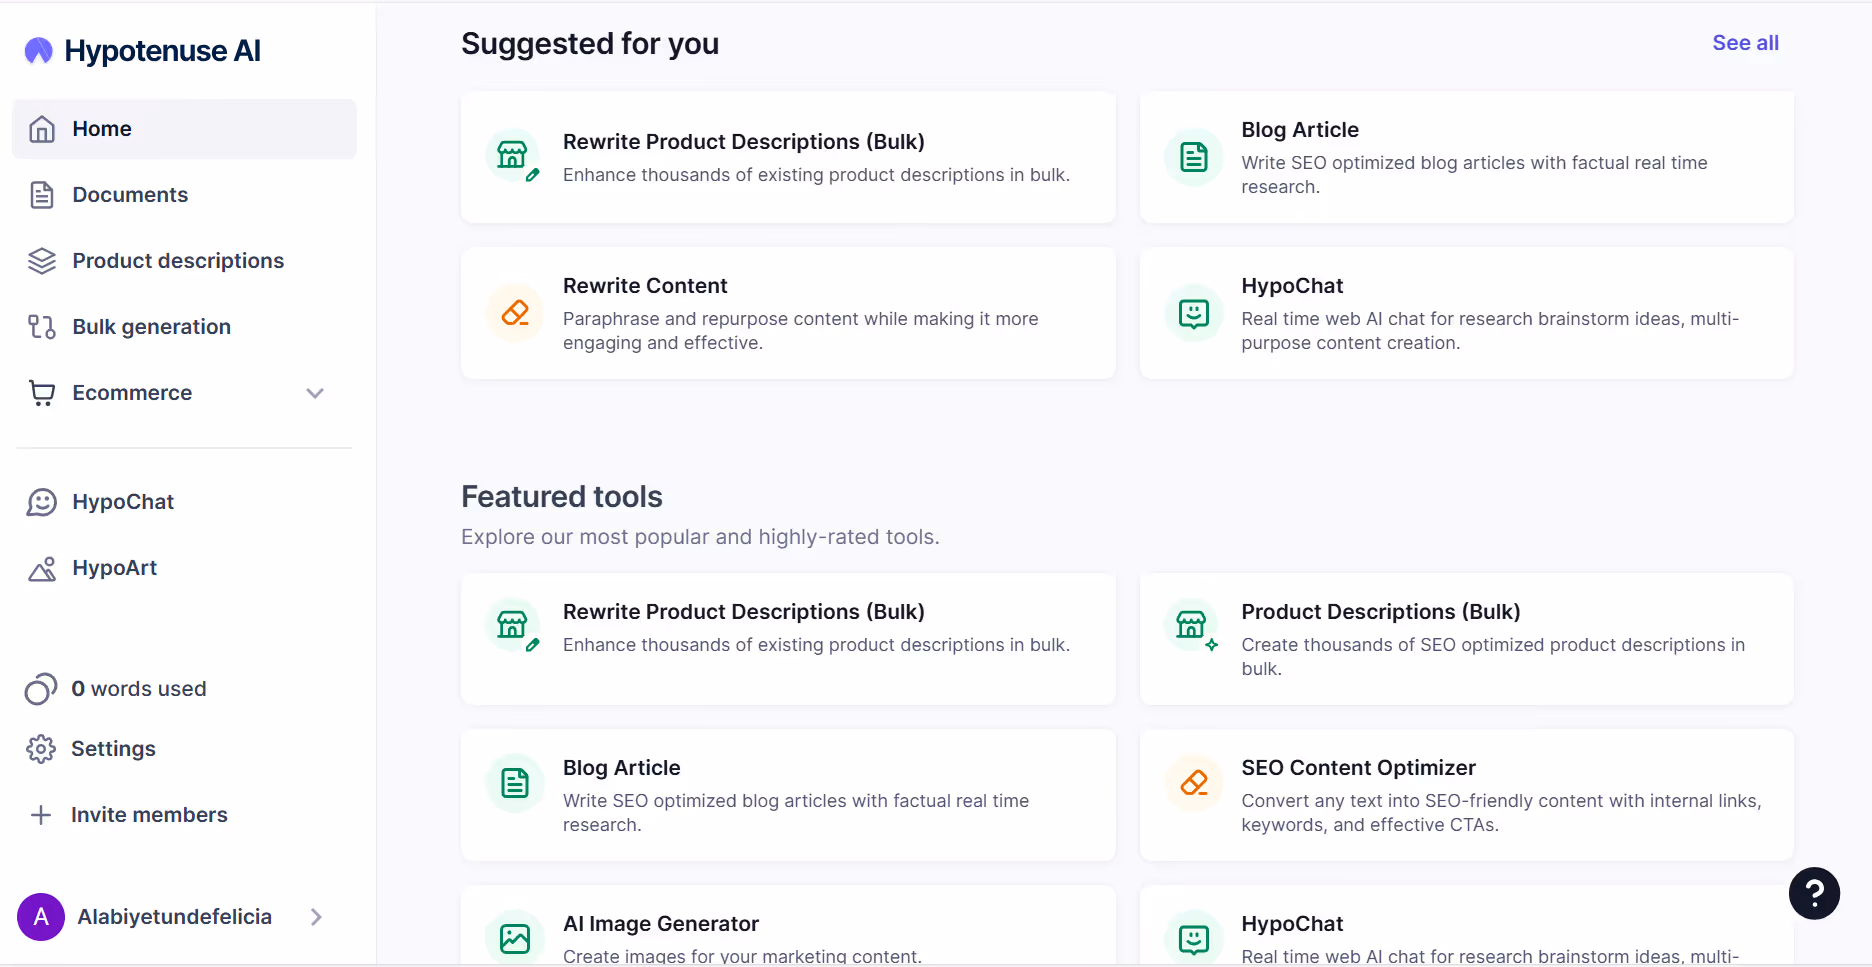
Task: Click 'Convert any text into SEO-friendly' description
Action: 1501,813
